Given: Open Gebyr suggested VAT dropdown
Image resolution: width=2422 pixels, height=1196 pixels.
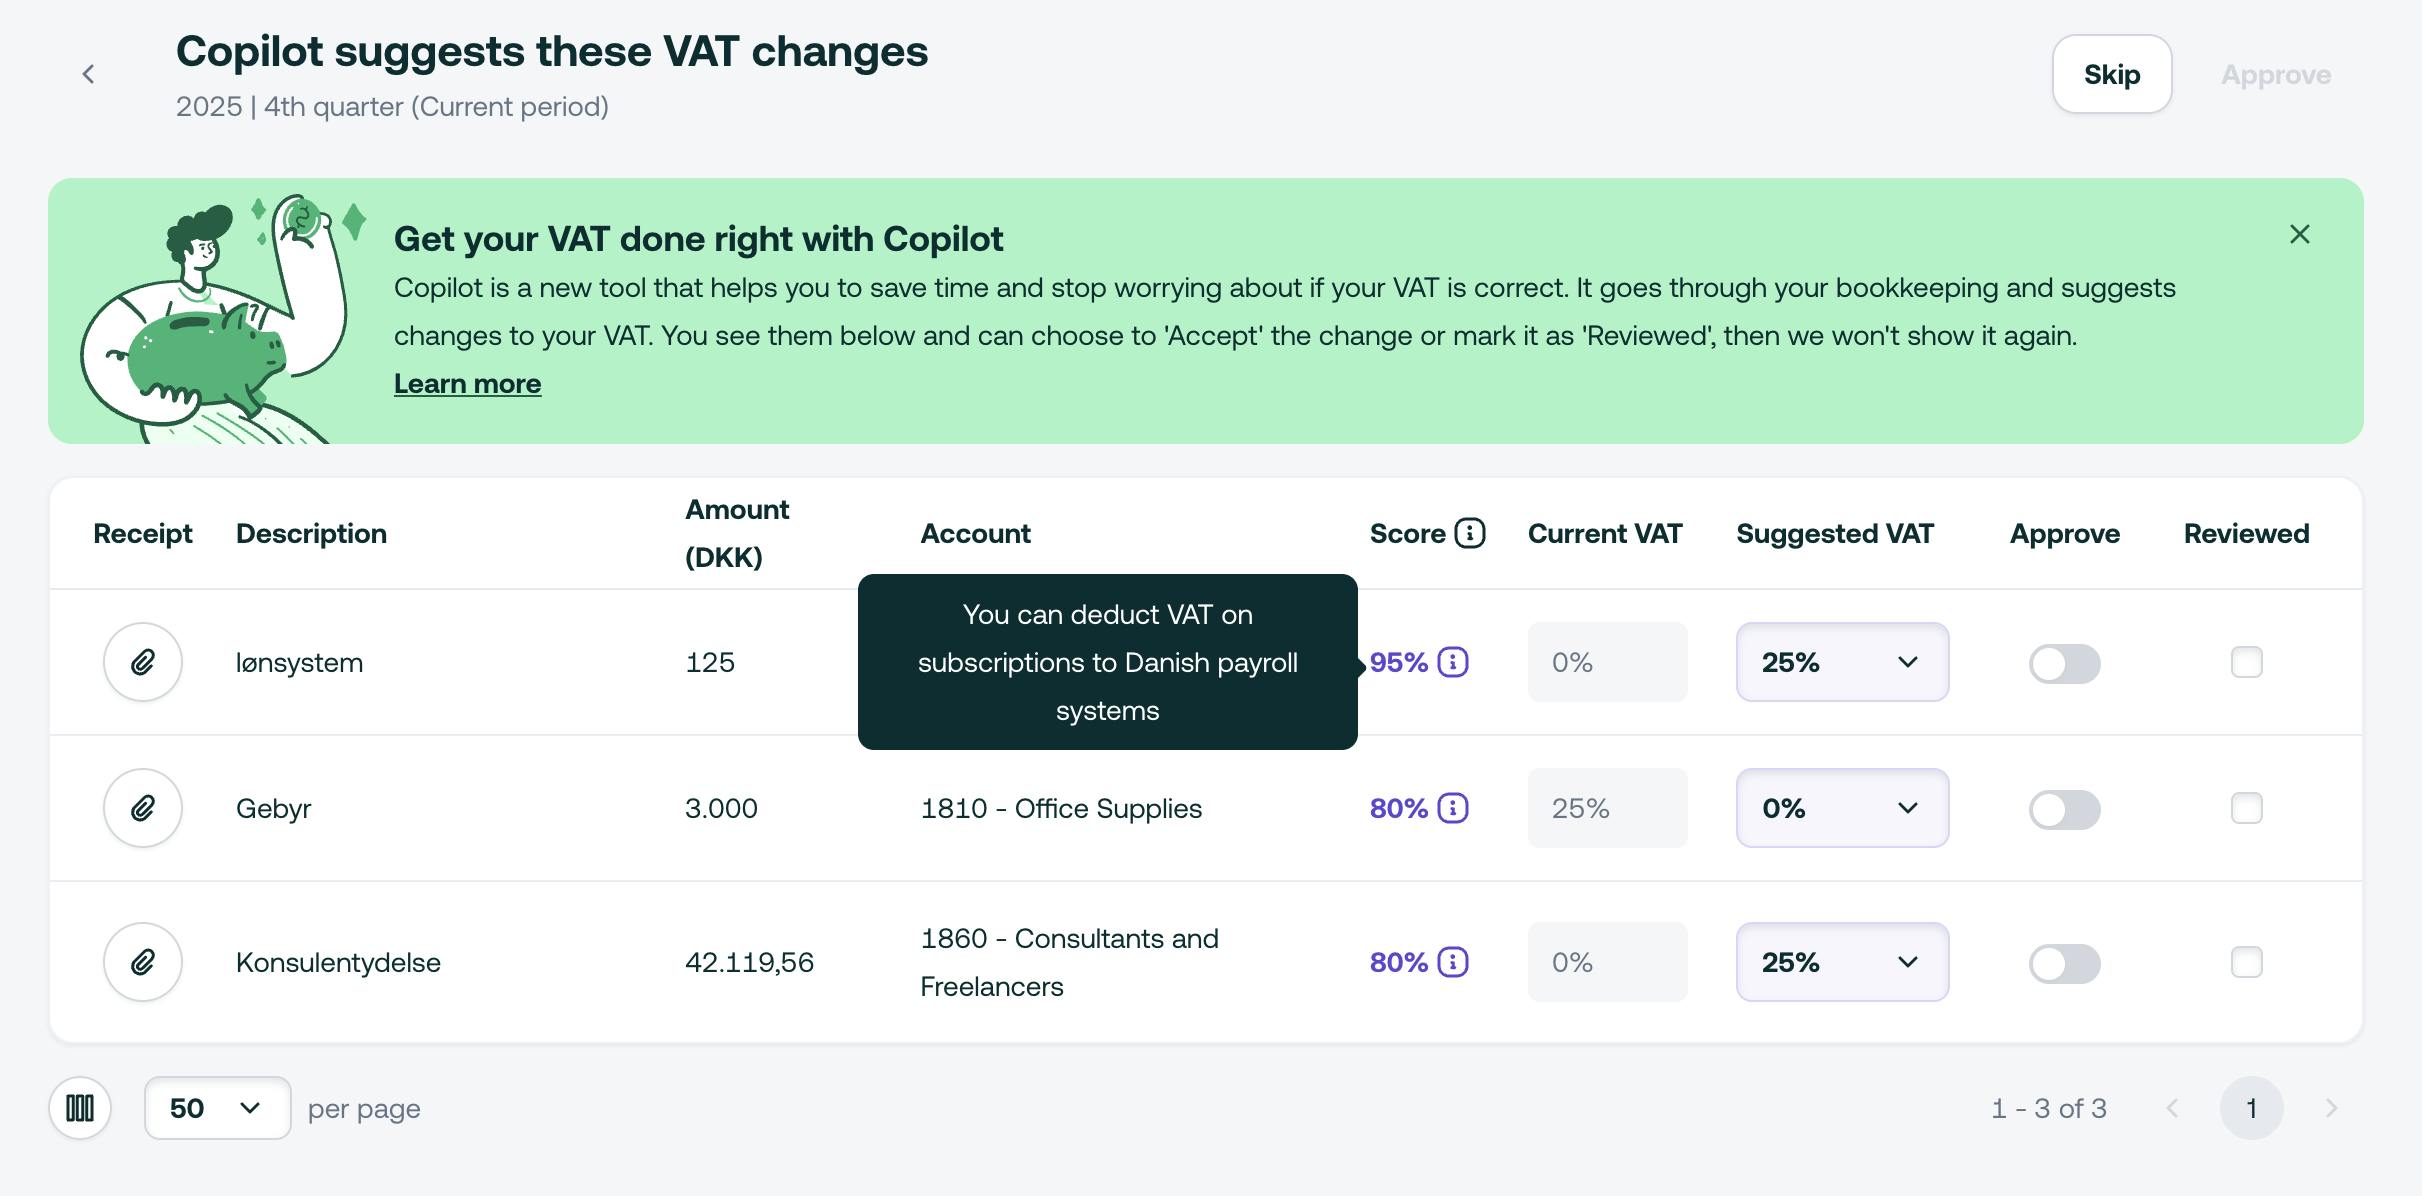Looking at the screenshot, I should (x=1842, y=808).
